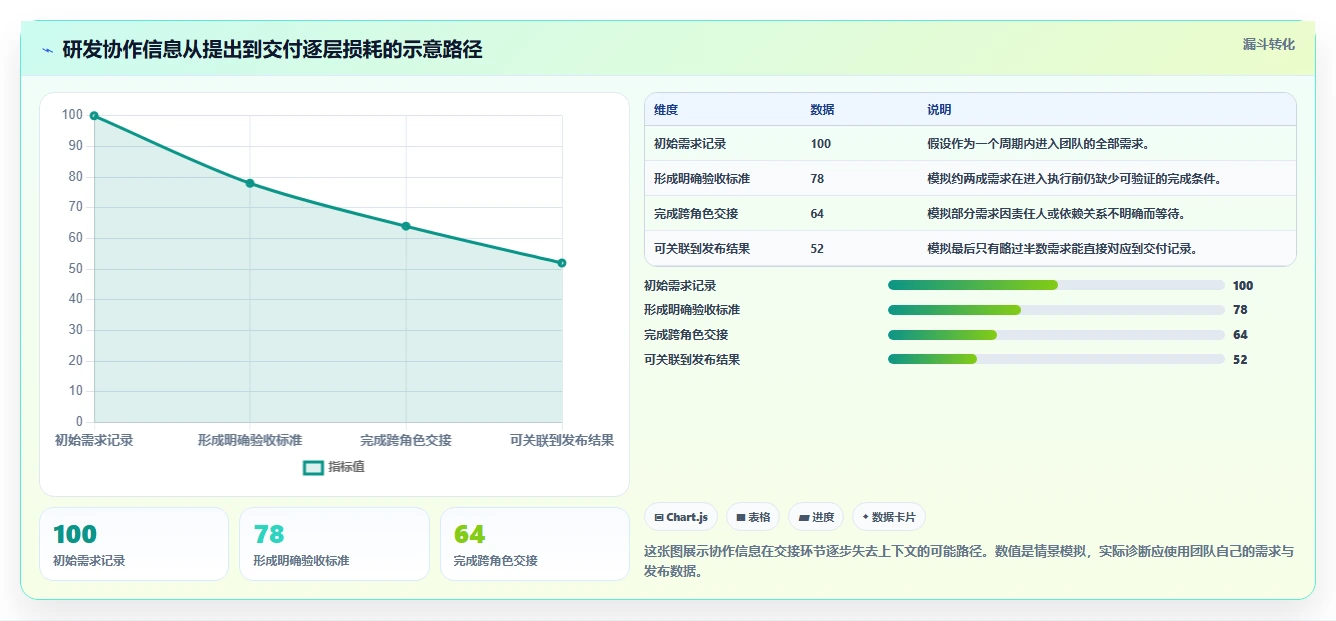Click progress label 完成跨角色交接
The width and height of the screenshot is (1336, 621).
[686, 335]
